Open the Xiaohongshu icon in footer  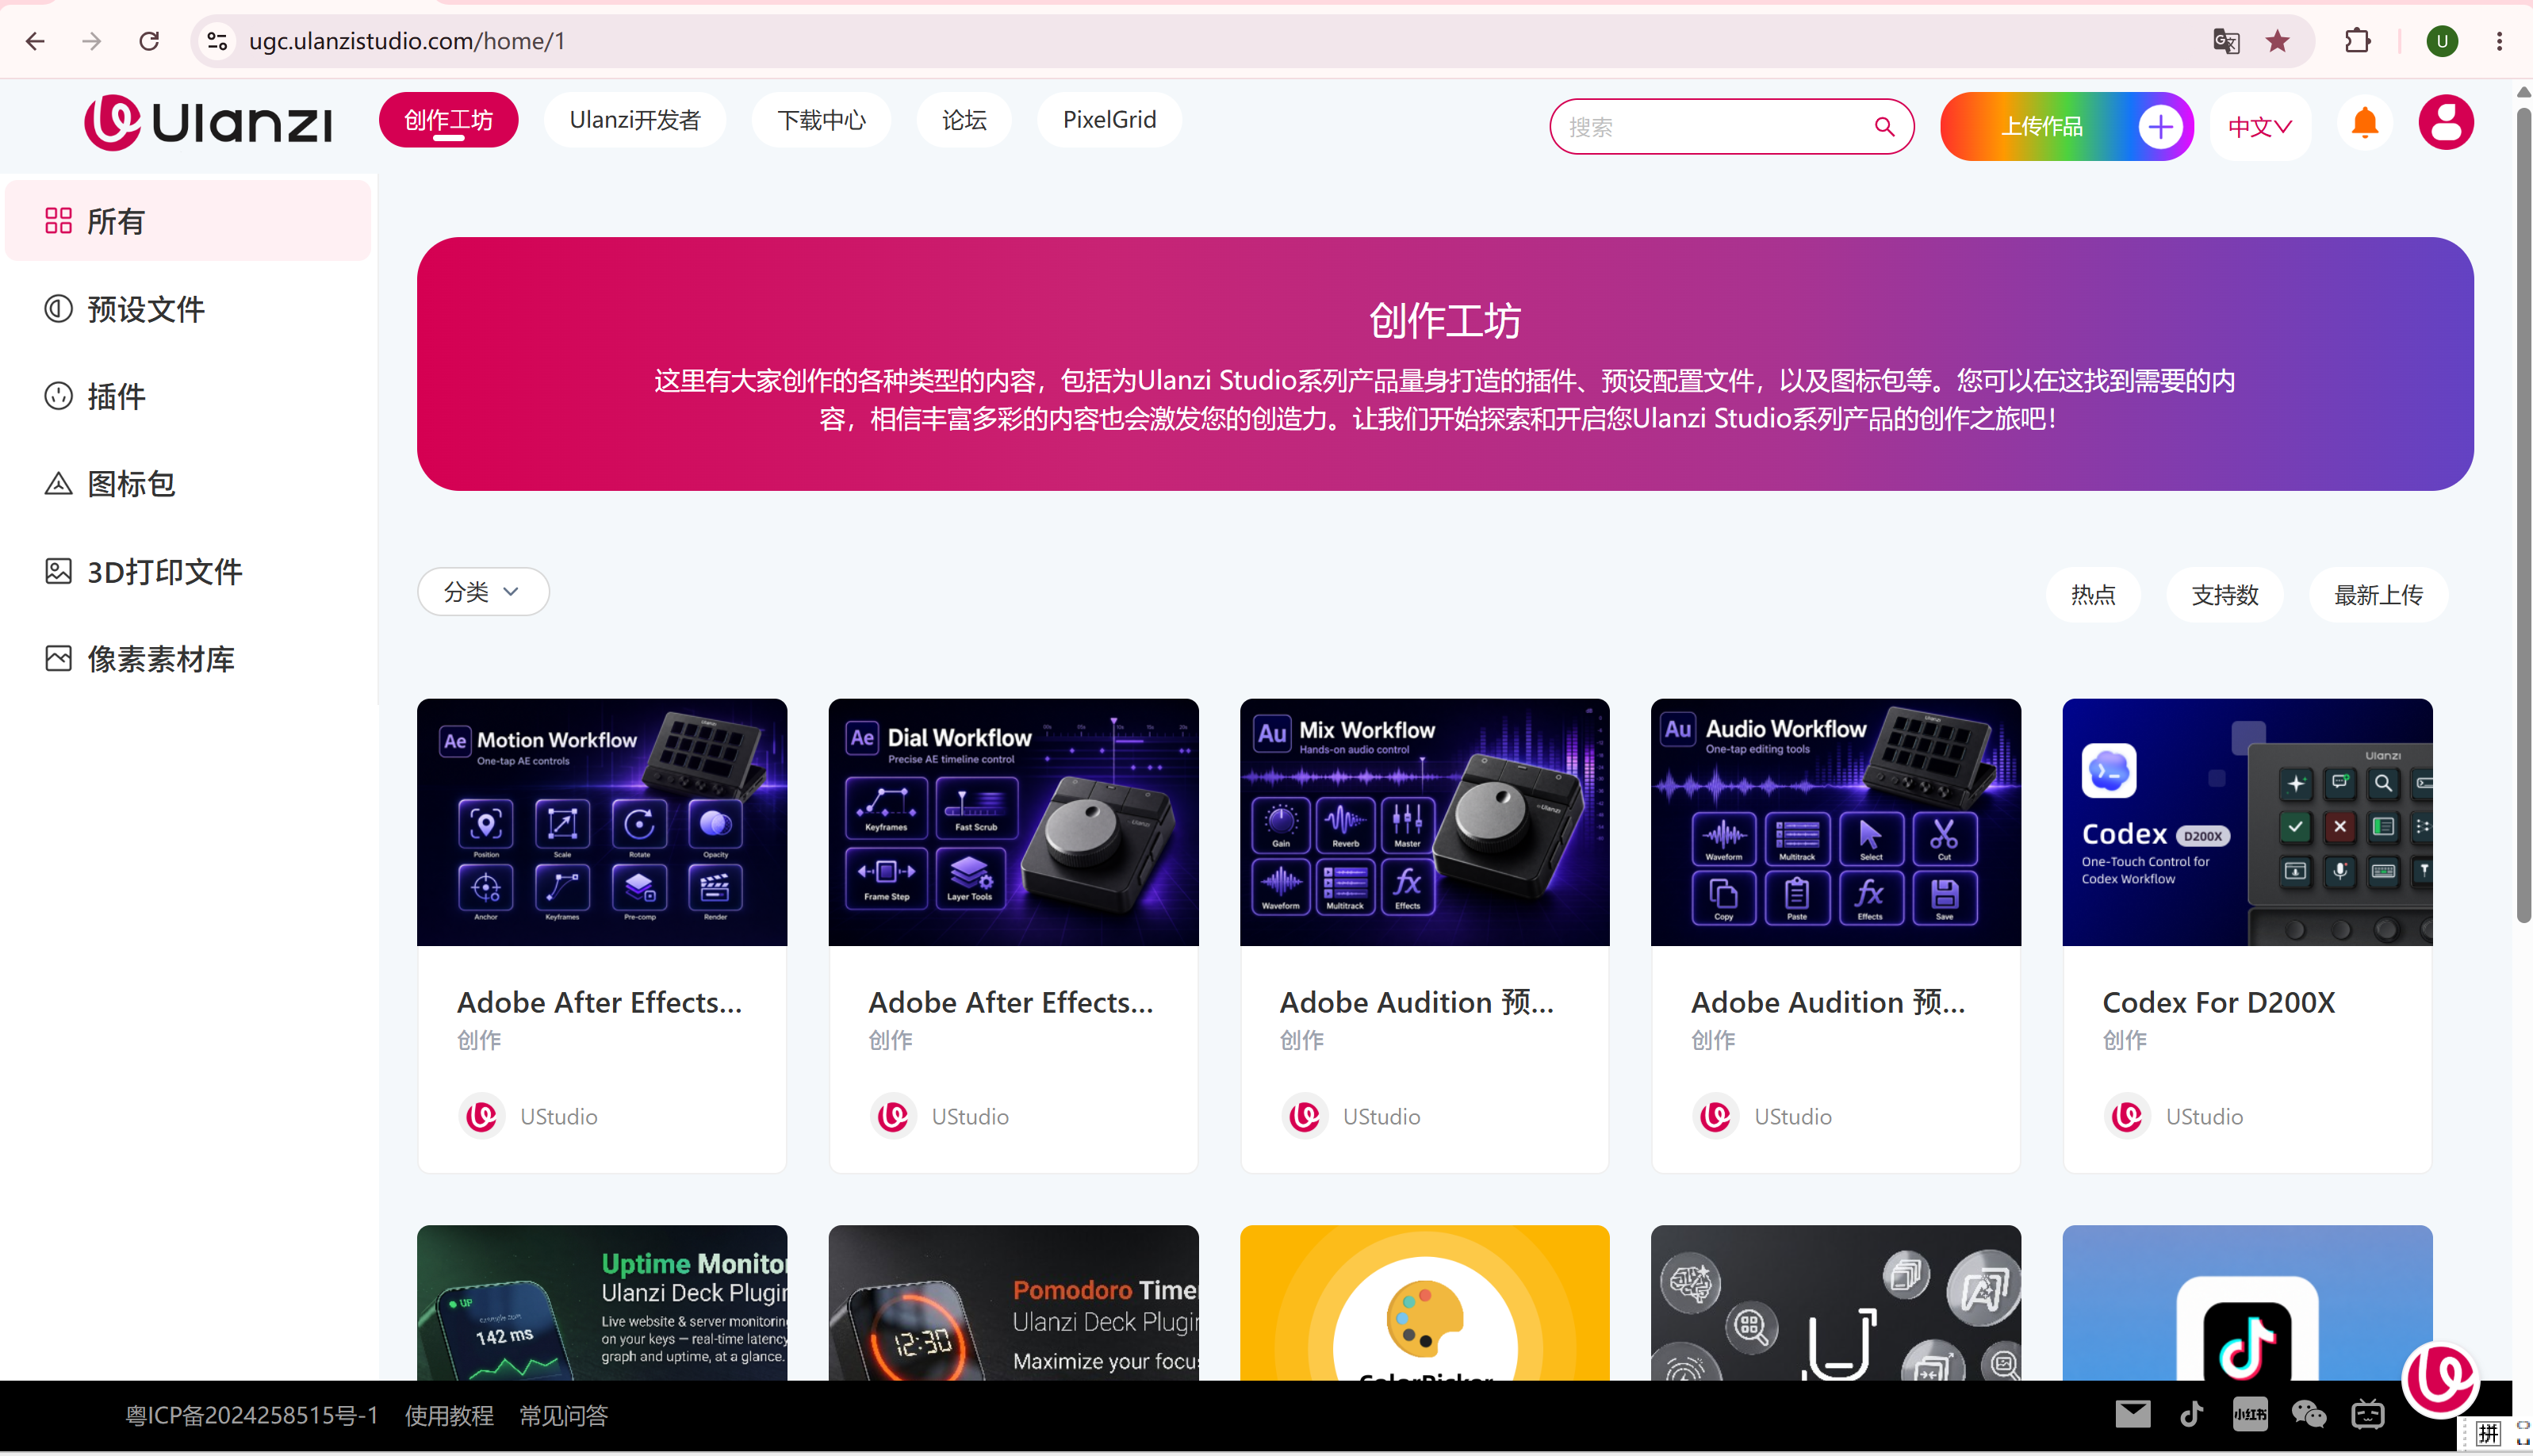(x=2250, y=1414)
